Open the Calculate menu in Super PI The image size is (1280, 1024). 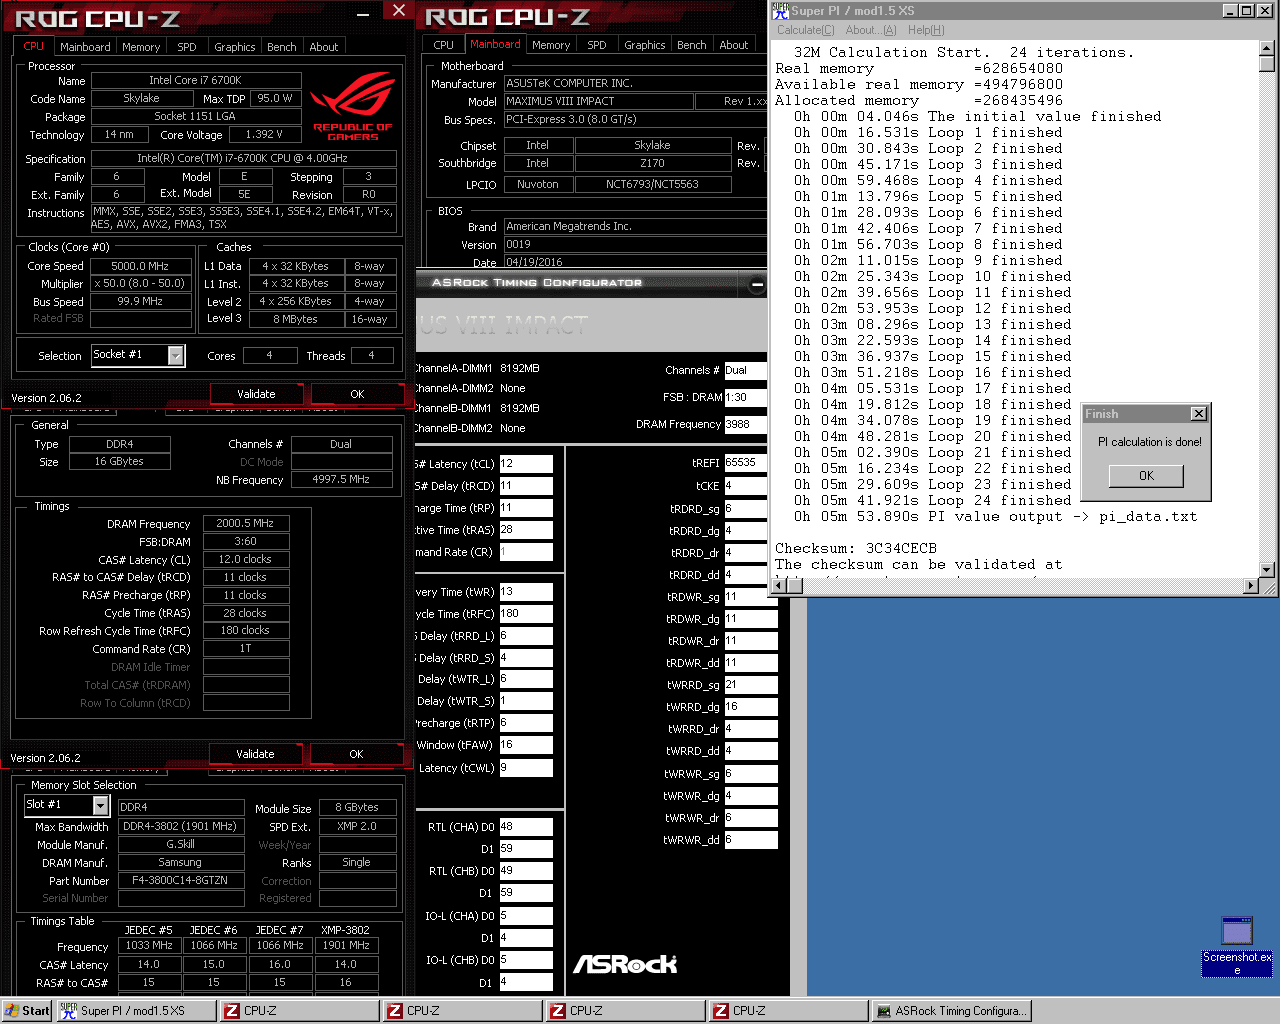tap(806, 30)
